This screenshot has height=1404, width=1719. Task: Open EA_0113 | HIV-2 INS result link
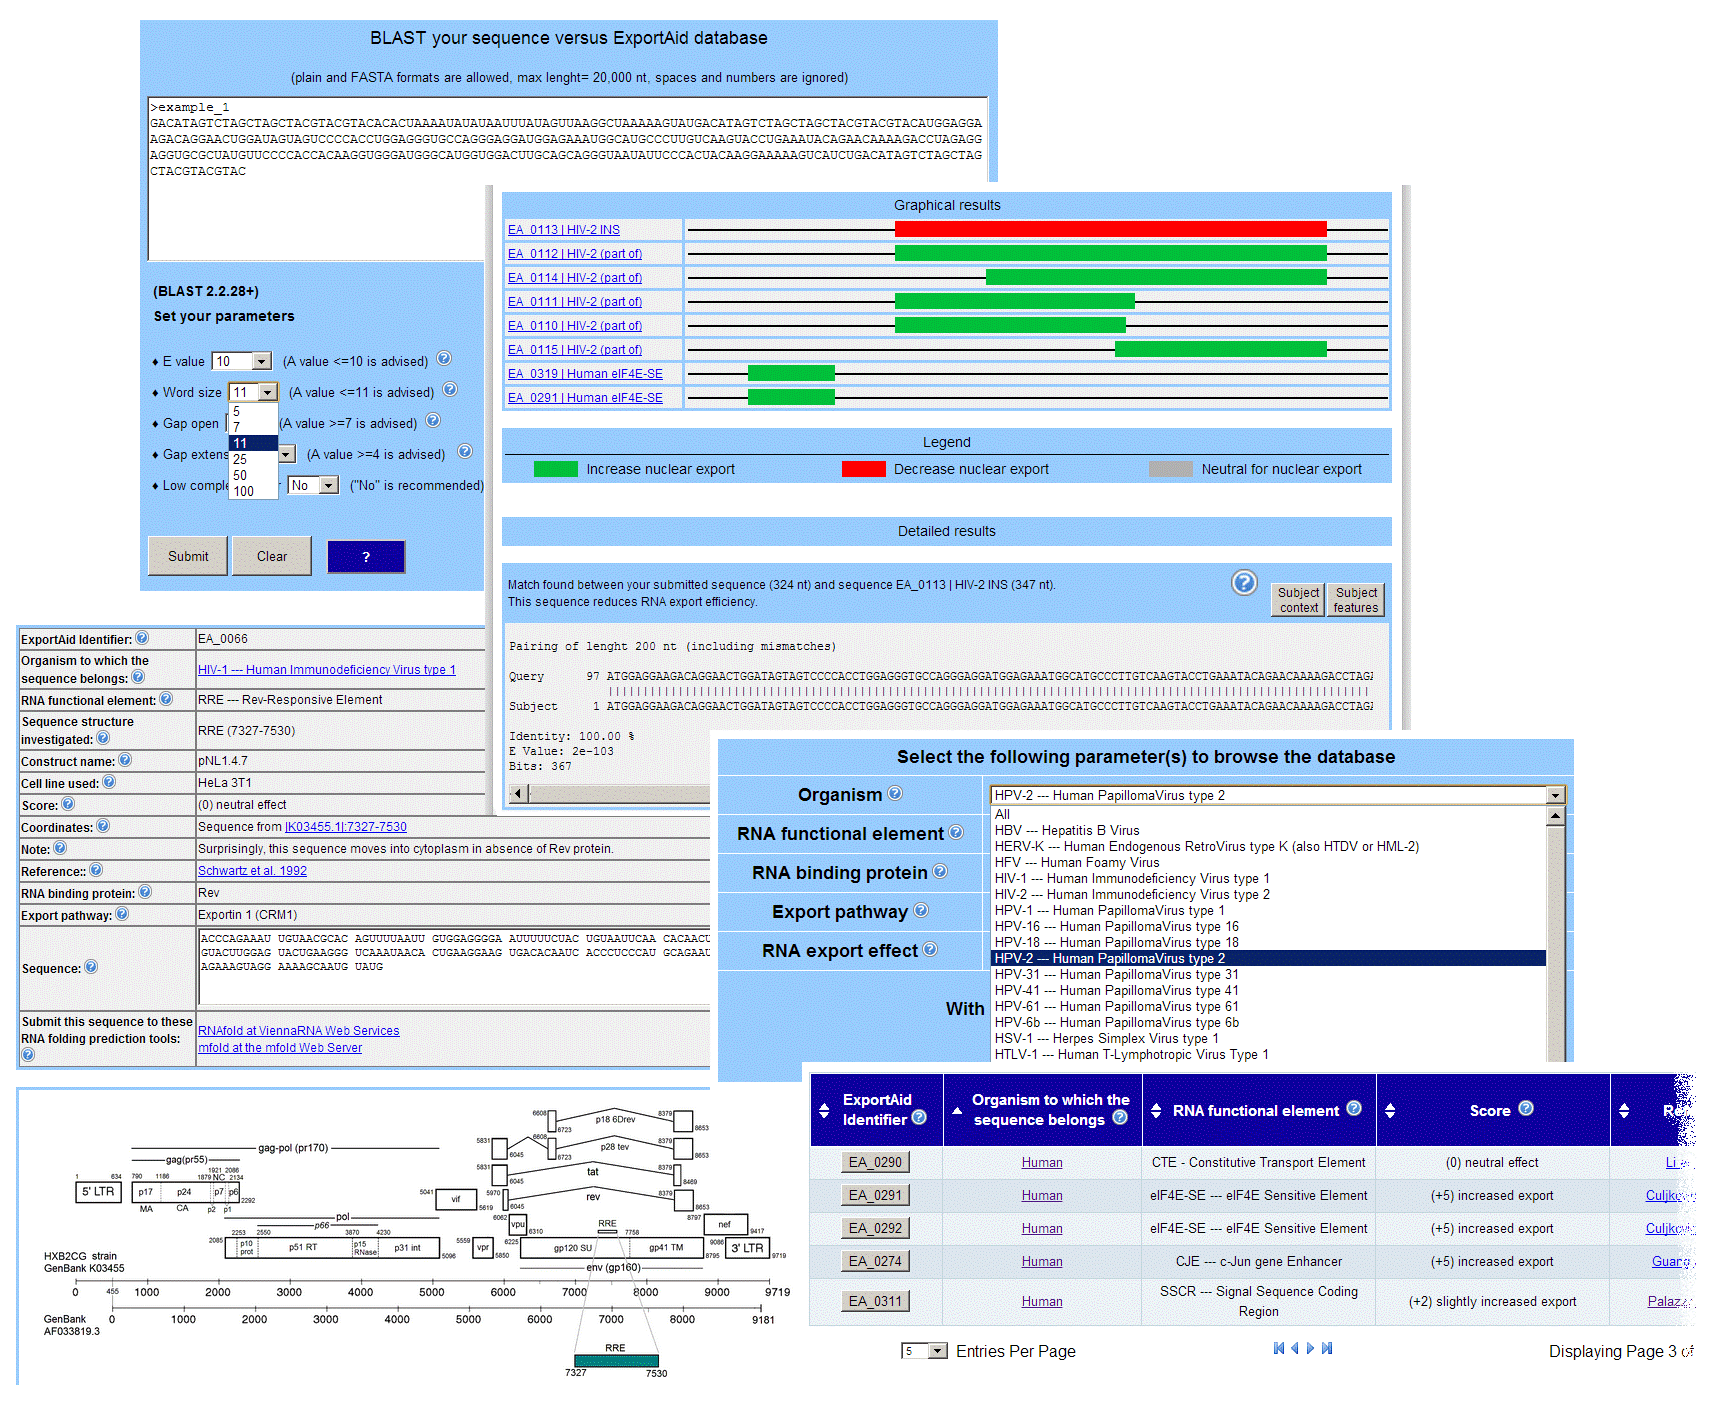[x=564, y=229]
